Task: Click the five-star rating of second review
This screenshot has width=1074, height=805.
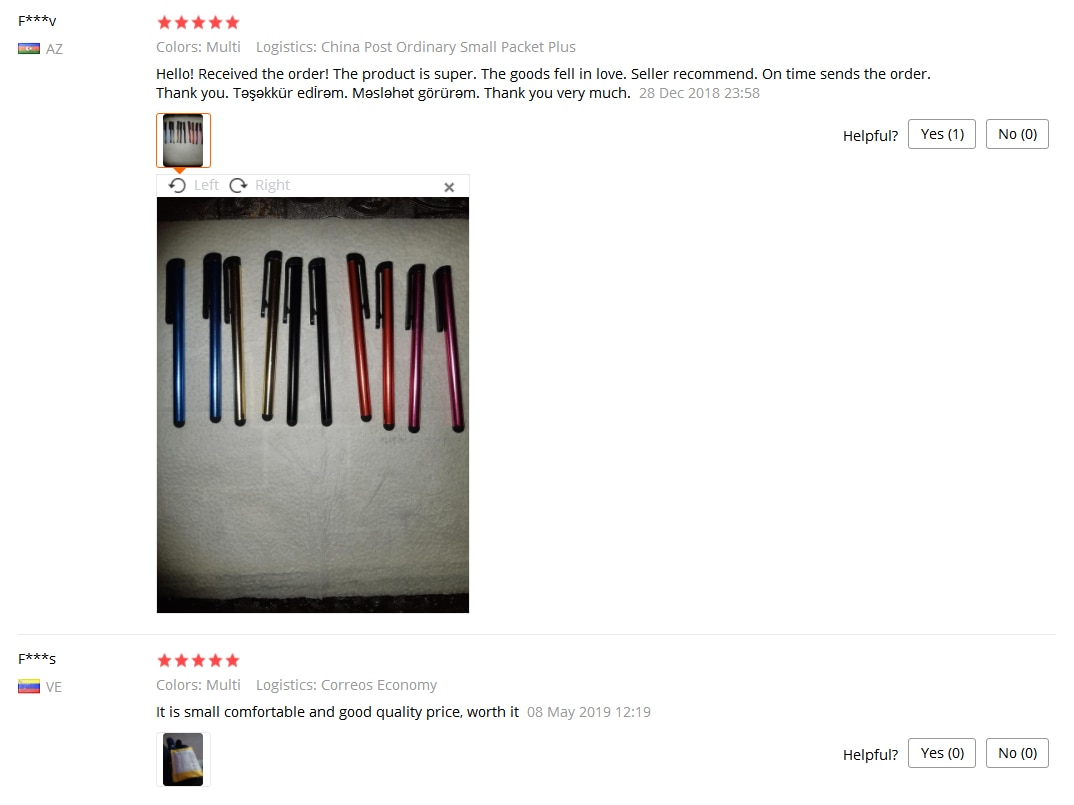Action: pos(199,660)
